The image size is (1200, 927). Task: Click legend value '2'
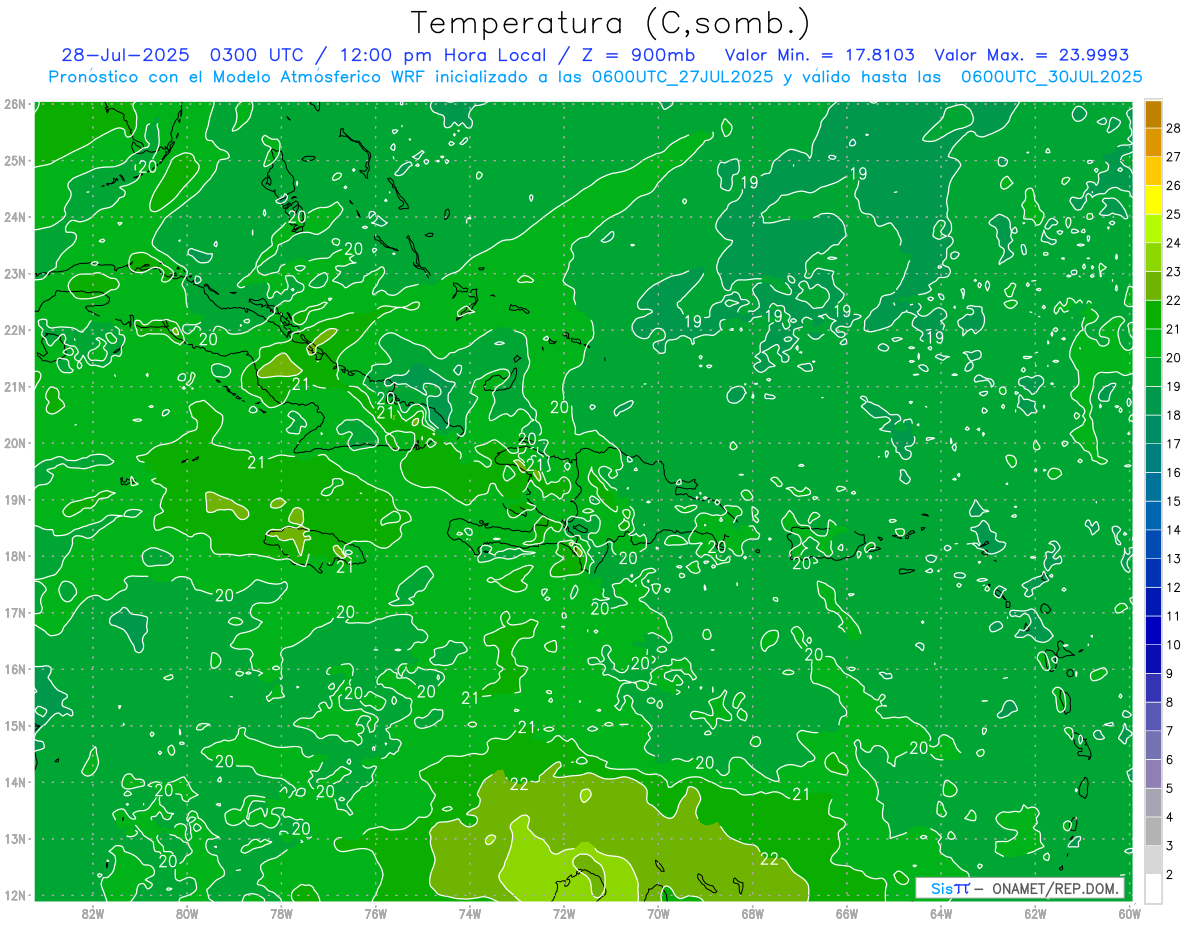(1170, 875)
